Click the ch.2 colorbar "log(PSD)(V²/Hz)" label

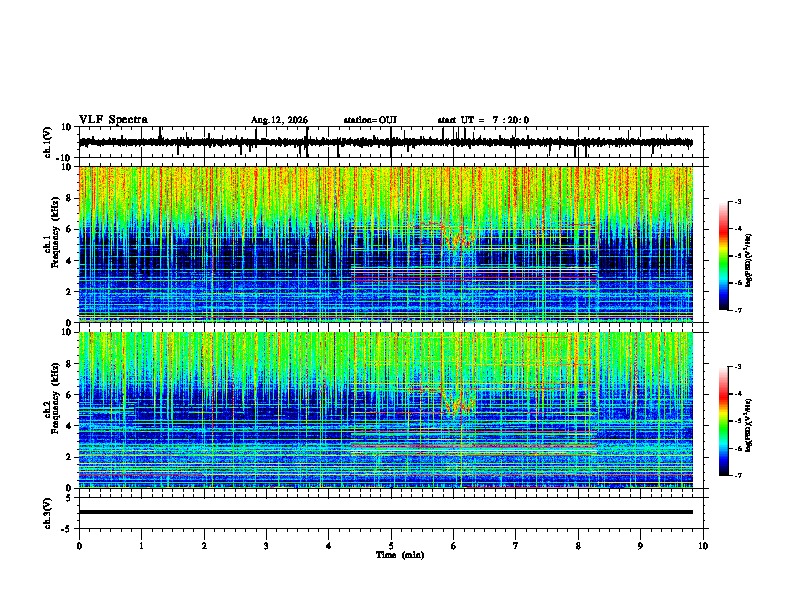pyautogui.click(x=749, y=426)
